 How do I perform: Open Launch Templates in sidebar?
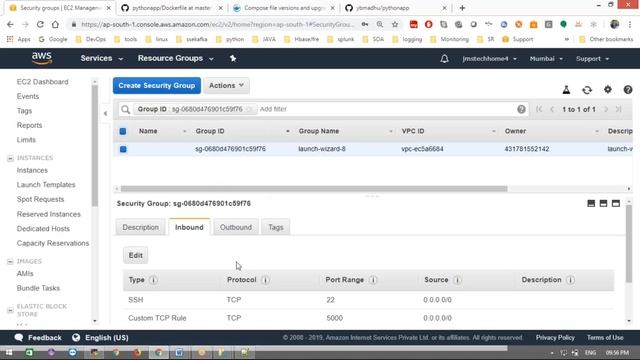point(46,185)
